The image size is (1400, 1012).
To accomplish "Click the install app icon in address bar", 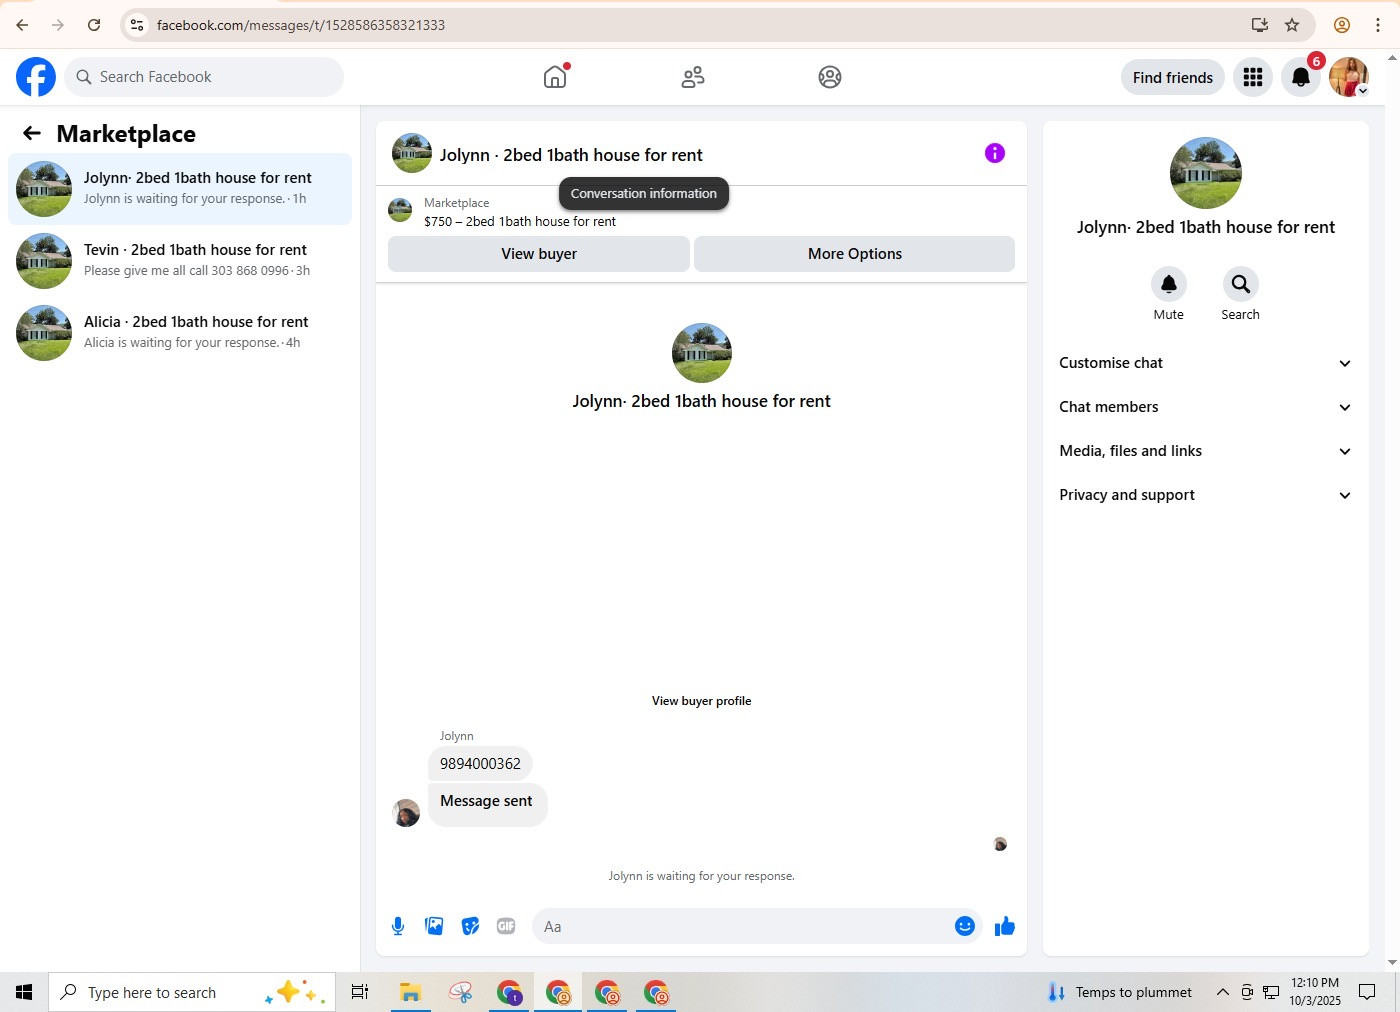I will click(1260, 25).
